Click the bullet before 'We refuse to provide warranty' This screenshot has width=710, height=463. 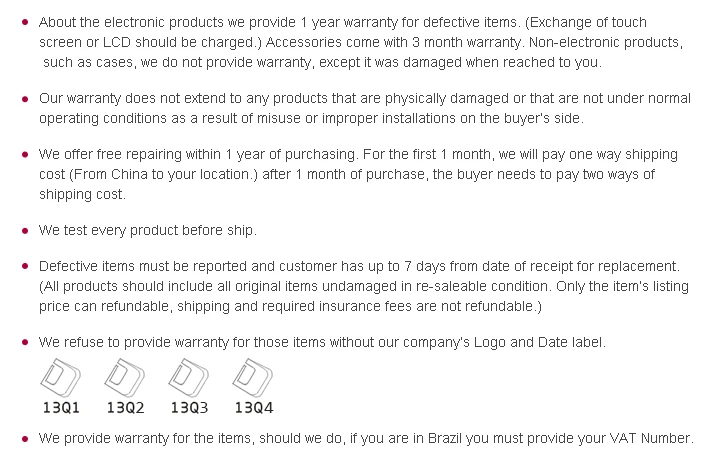click(x=25, y=342)
